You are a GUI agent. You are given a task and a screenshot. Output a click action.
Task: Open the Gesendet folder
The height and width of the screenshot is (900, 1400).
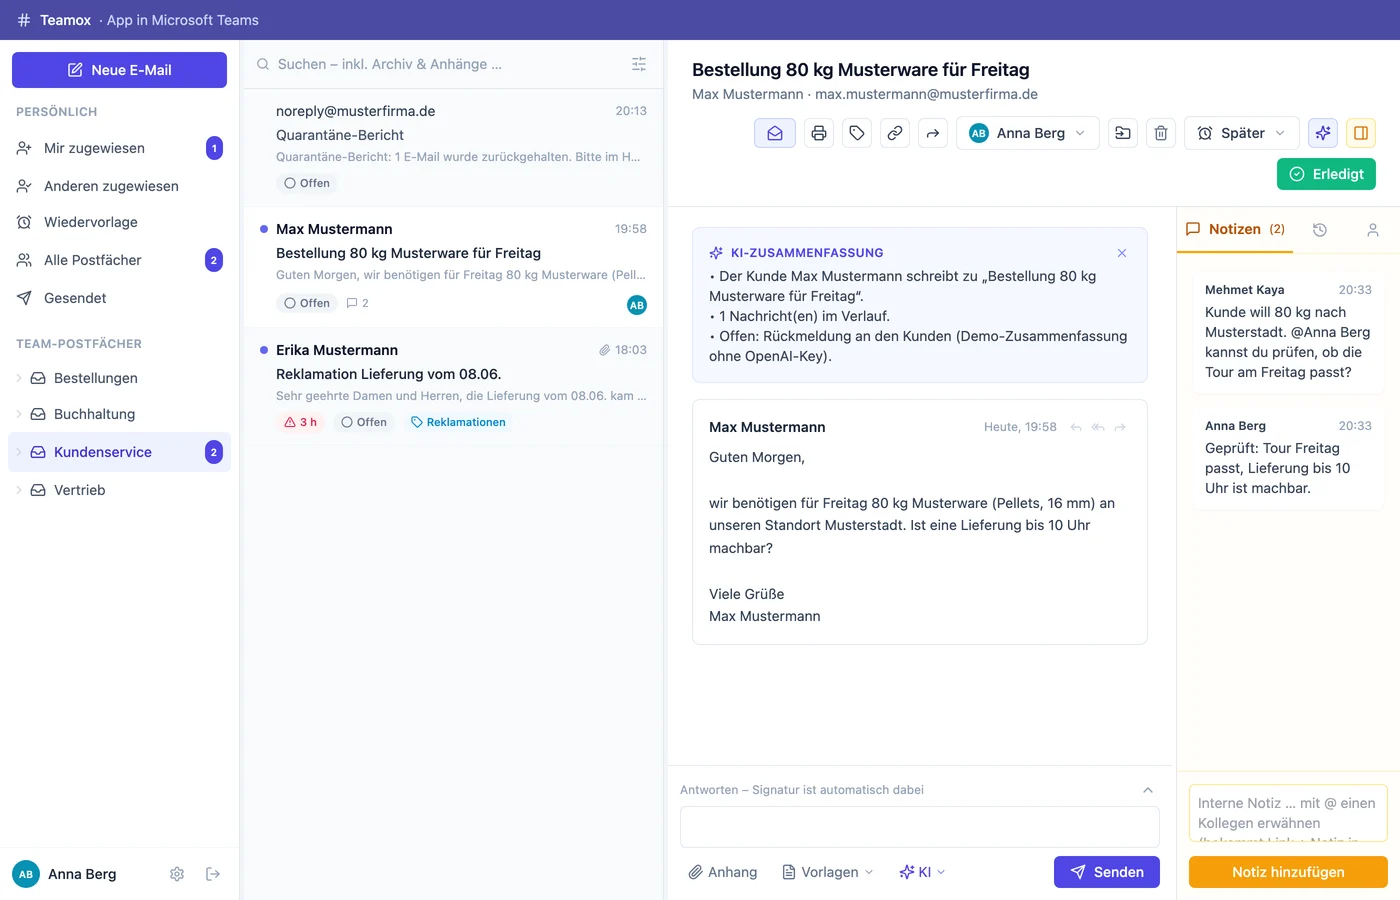(119, 298)
